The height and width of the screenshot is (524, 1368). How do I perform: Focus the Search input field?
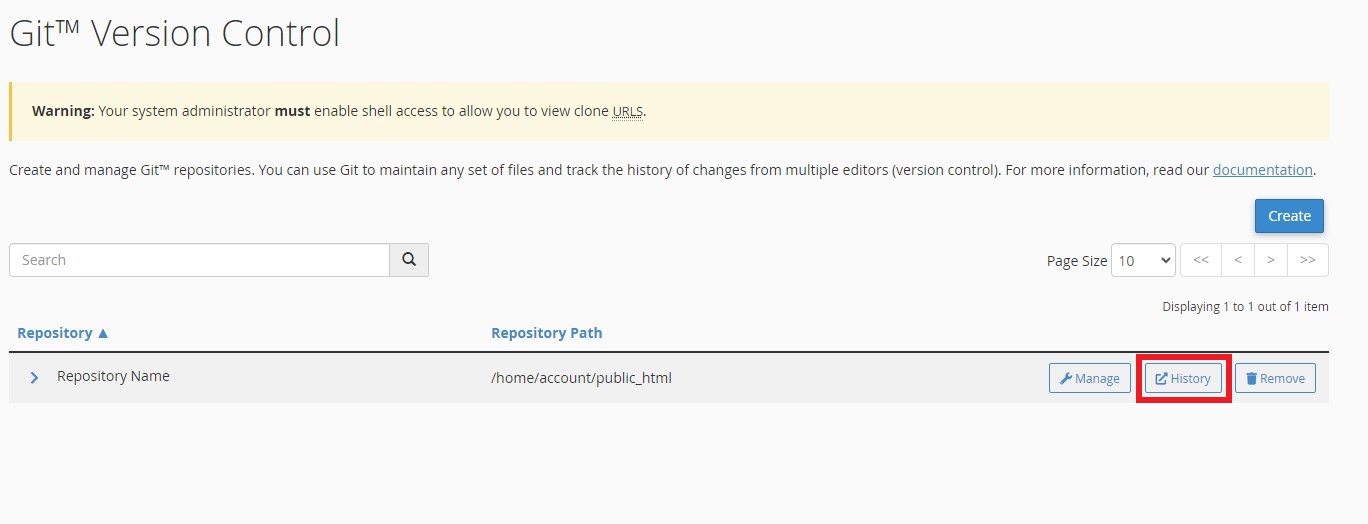pyautogui.click(x=199, y=260)
